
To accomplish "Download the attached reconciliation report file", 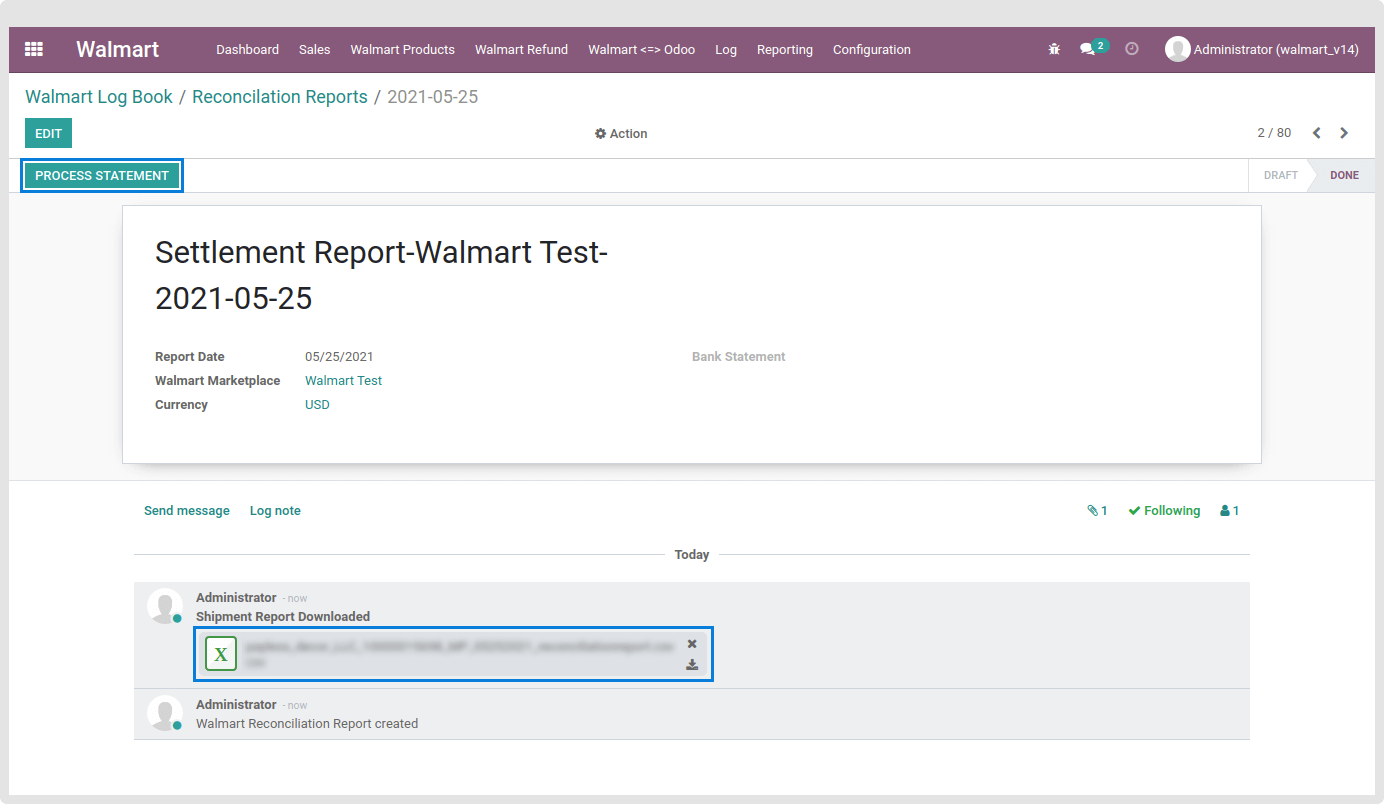I will pyautogui.click(x=692, y=665).
